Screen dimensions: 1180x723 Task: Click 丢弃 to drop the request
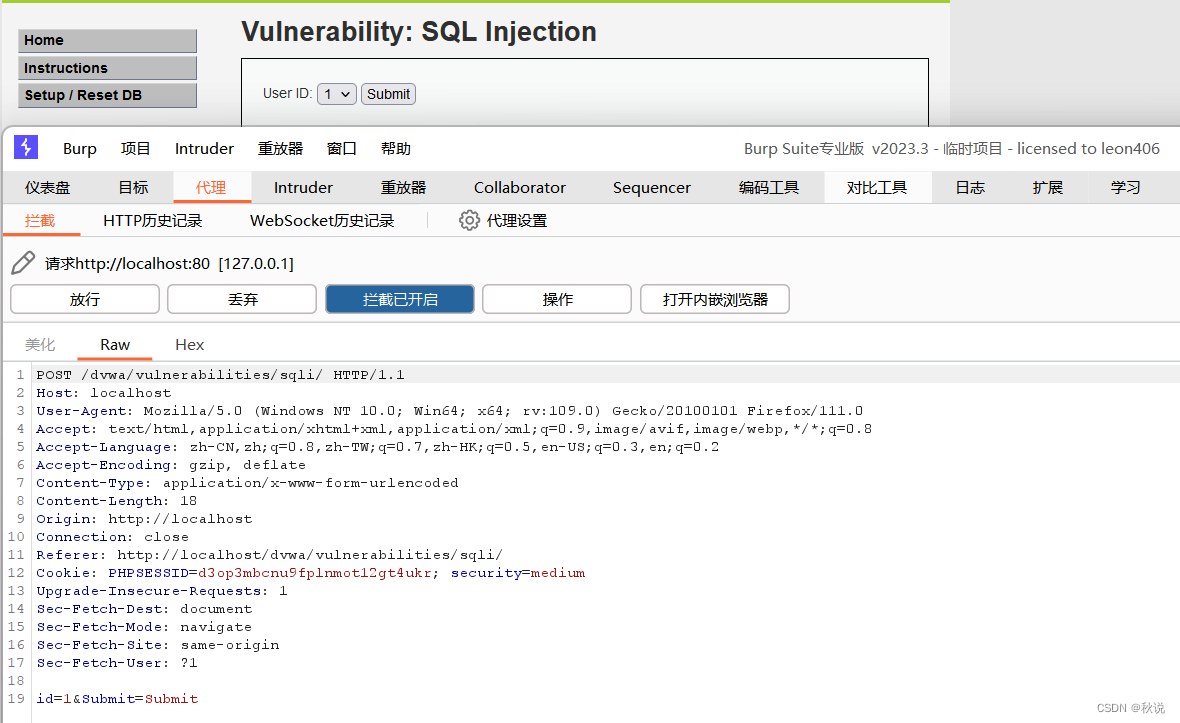tap(242, 299)
